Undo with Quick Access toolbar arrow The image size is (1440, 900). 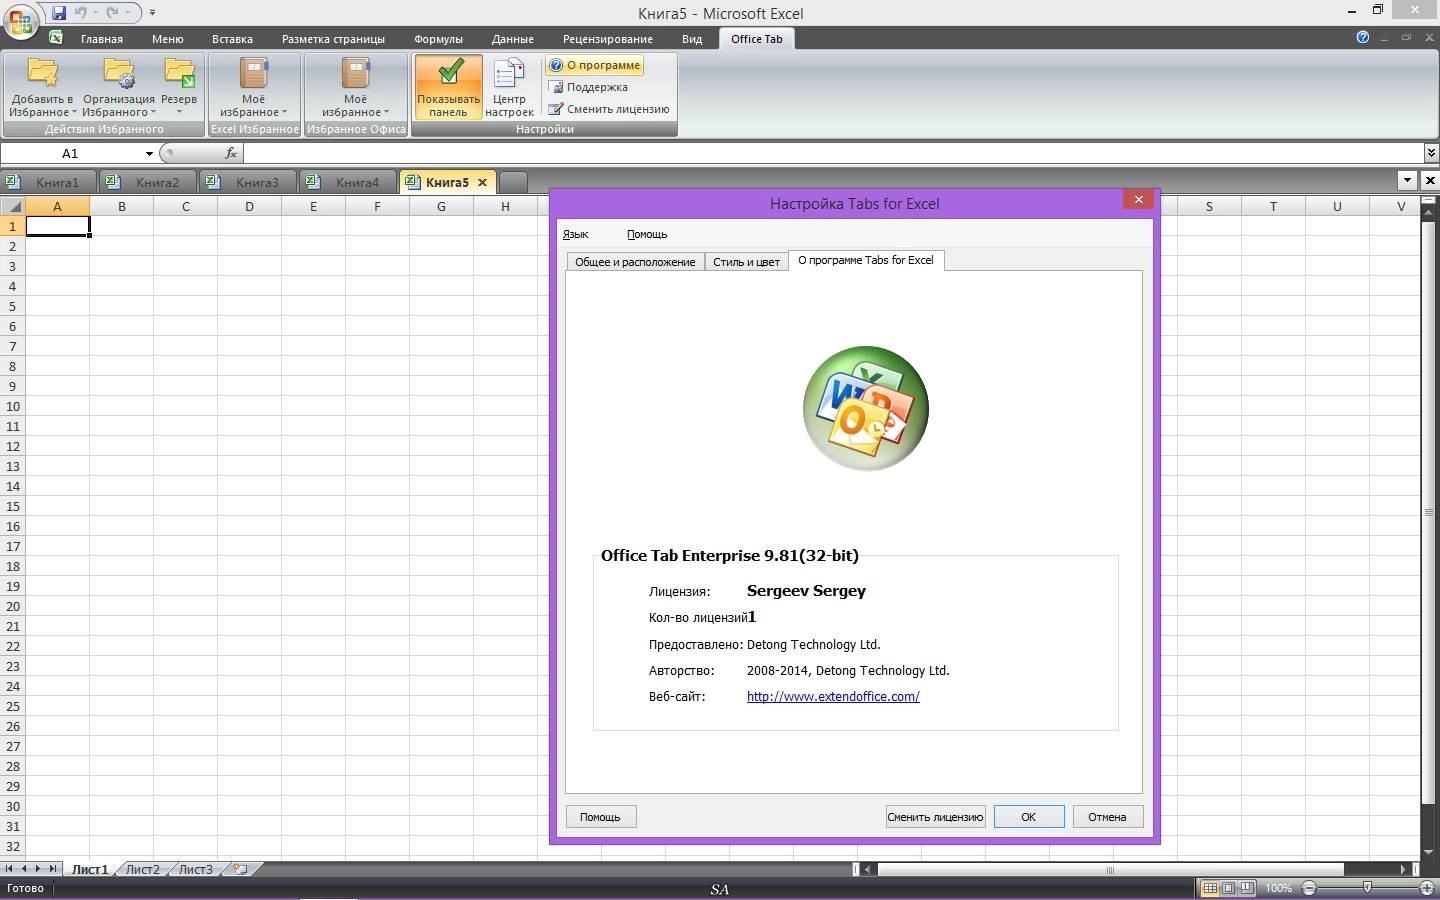point(82,13)
